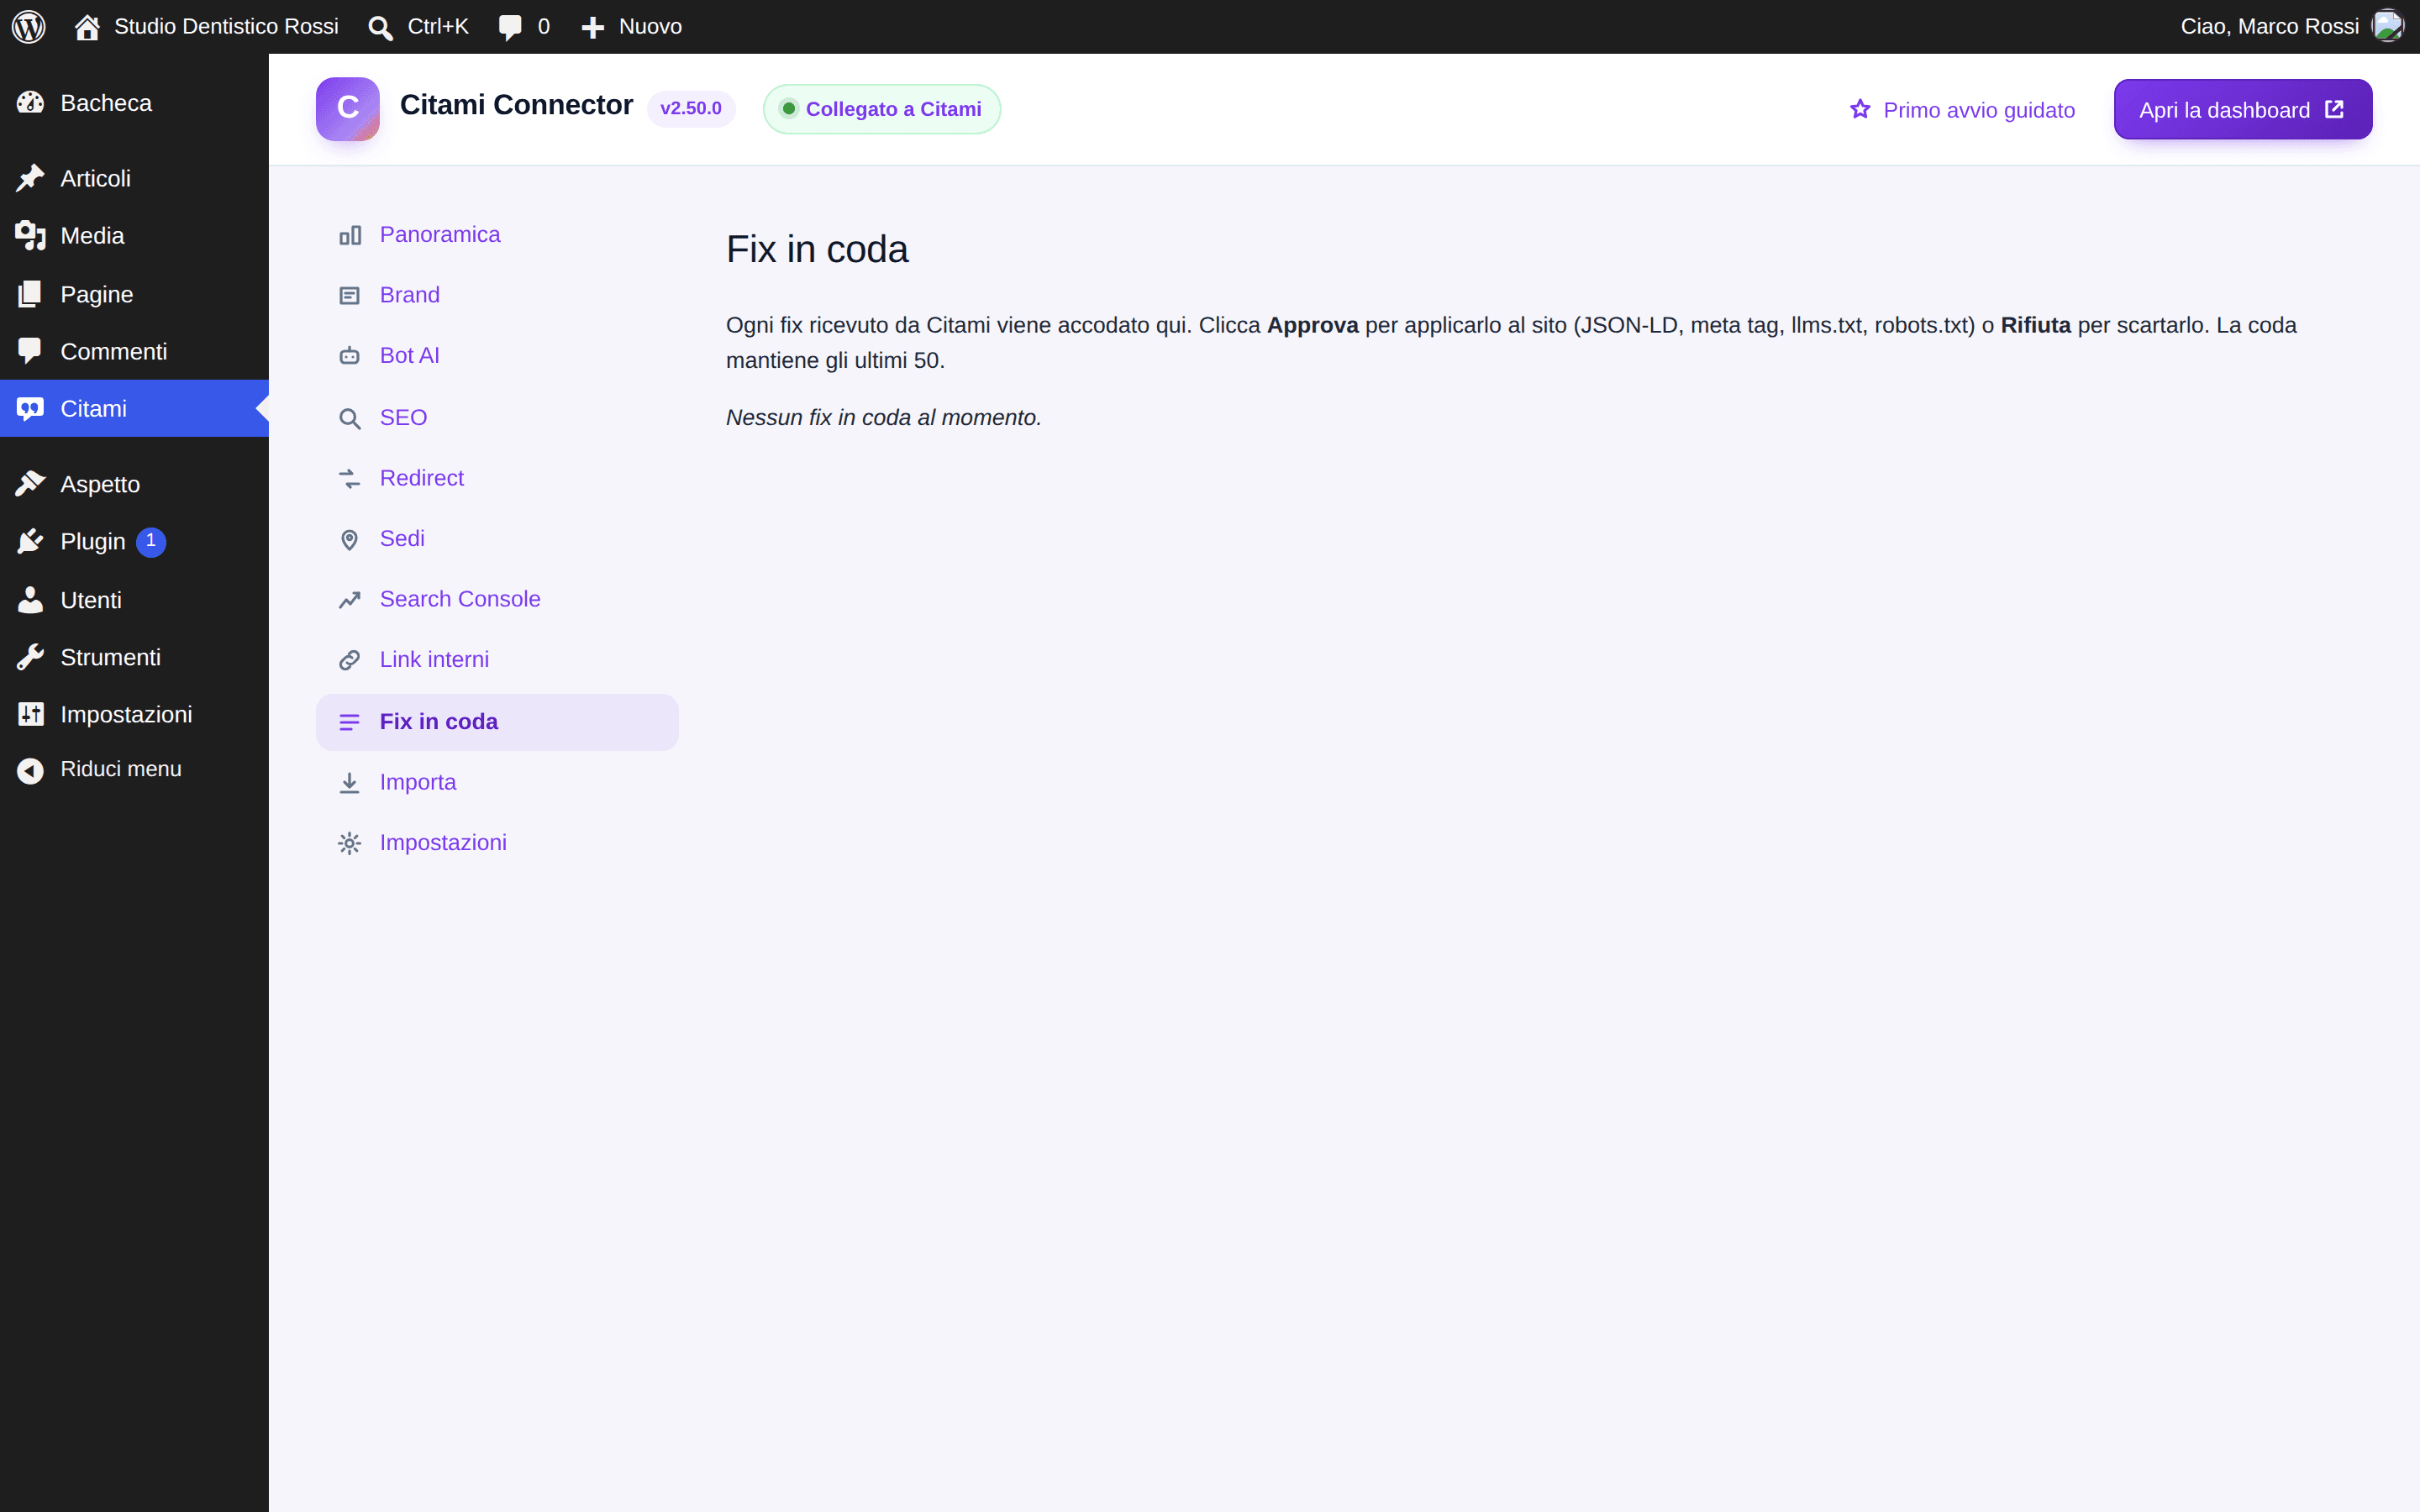Click the Collegato a Citami status badge
This screenshot has width=2420, height=1512.
coord(882,109)
